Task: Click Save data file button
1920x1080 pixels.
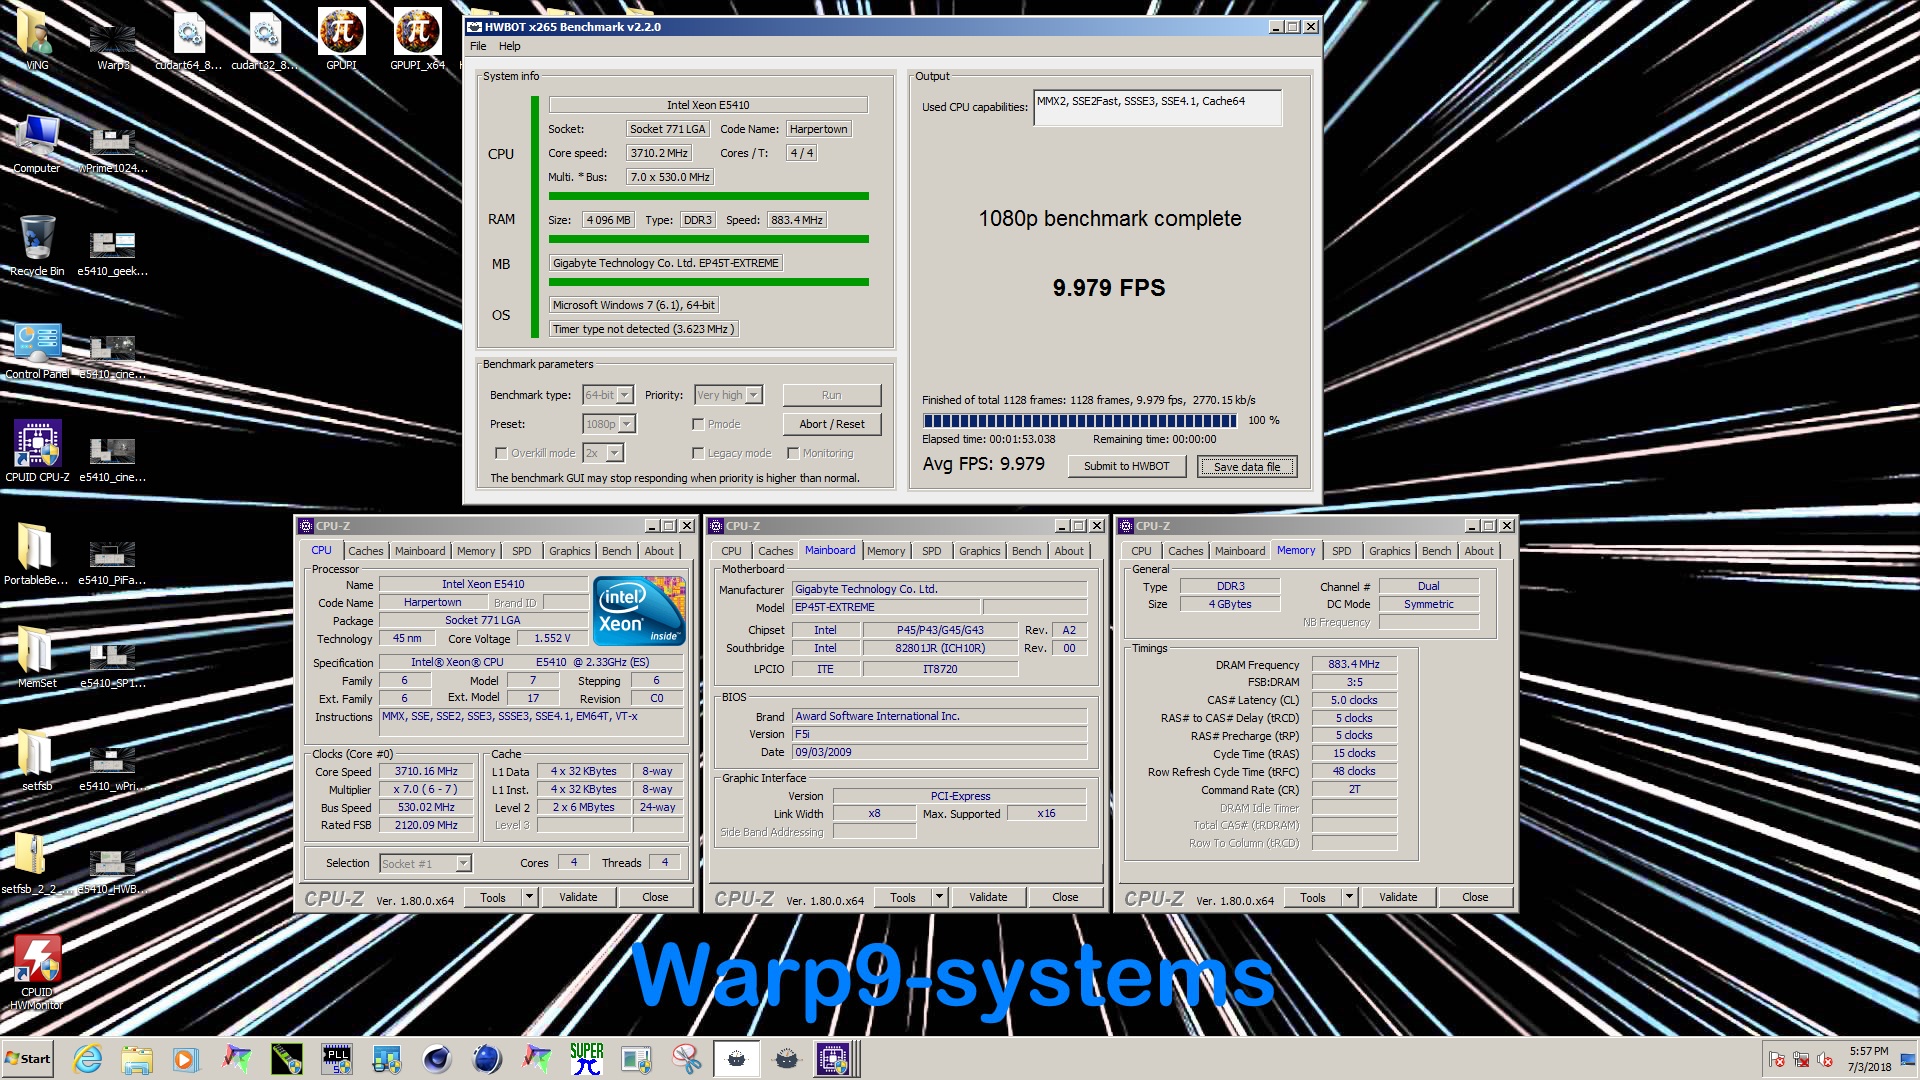Action: pos(1246,467)
